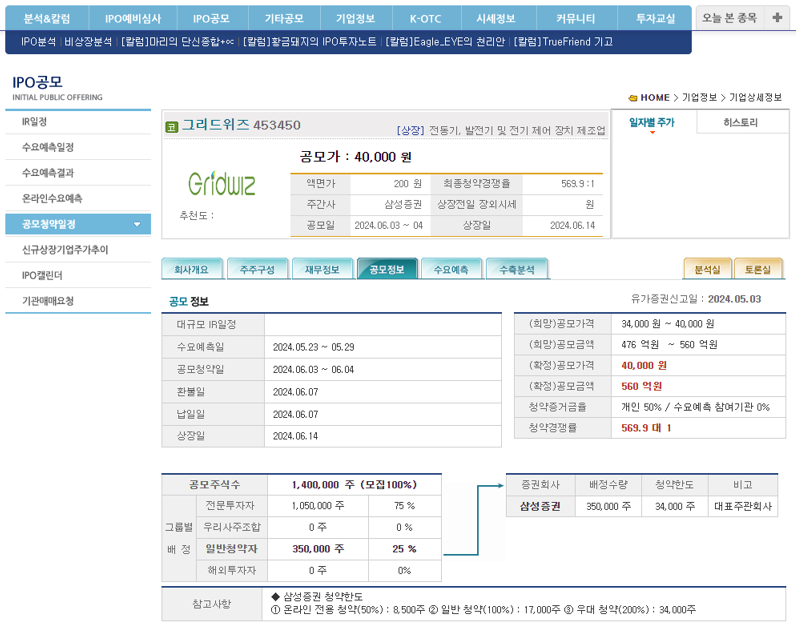Click the 대표주관회사 remark cell
The height and width of the screenshot is (633, 796).
[x=743, y=506]
